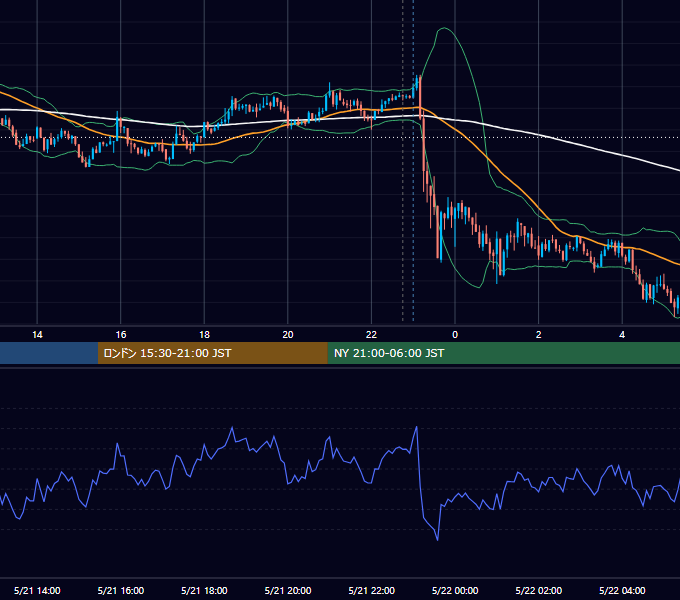Screen dimensions: 680x600
Task: Click hour label 22 on price chart axis
Action: 372,335
